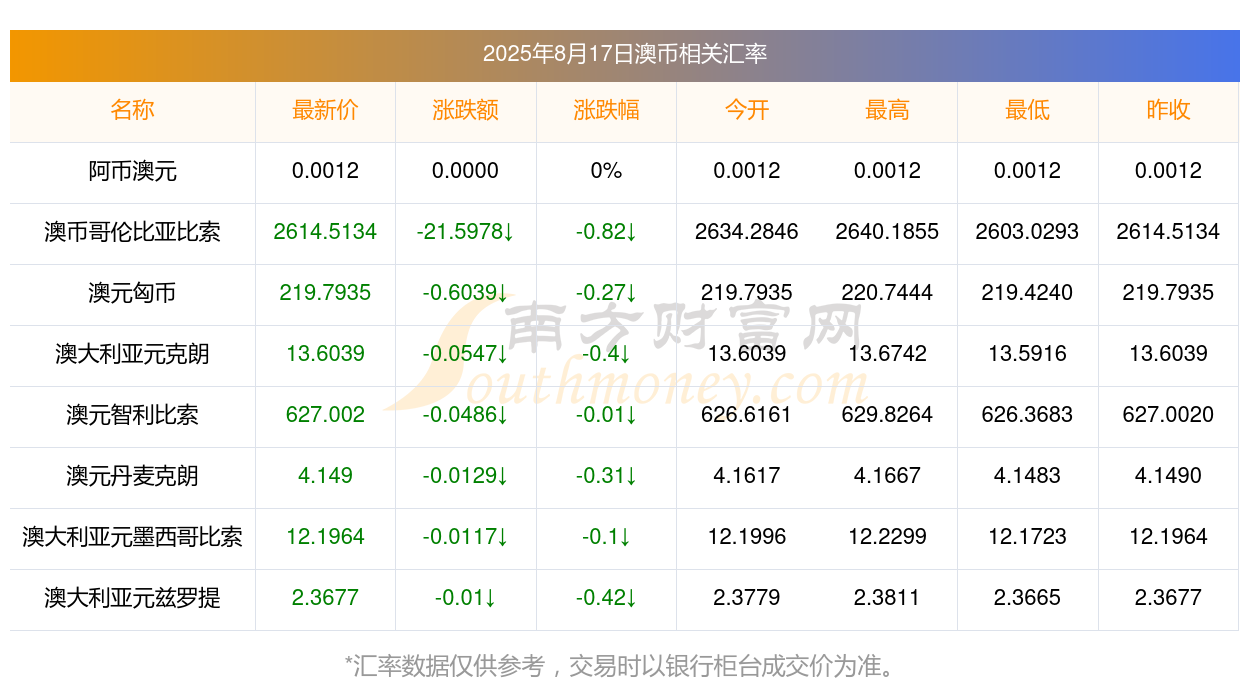This screenshot has height=698, width=1250.
Task: Click high price 629.8264
Action: click(887, 415)
